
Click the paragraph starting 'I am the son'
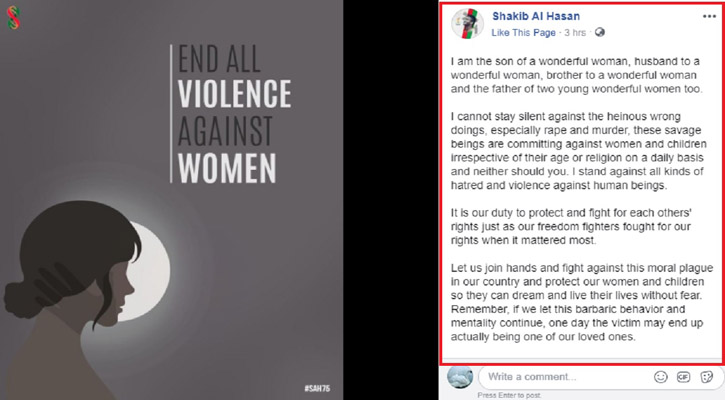click(x=576, y=75)
